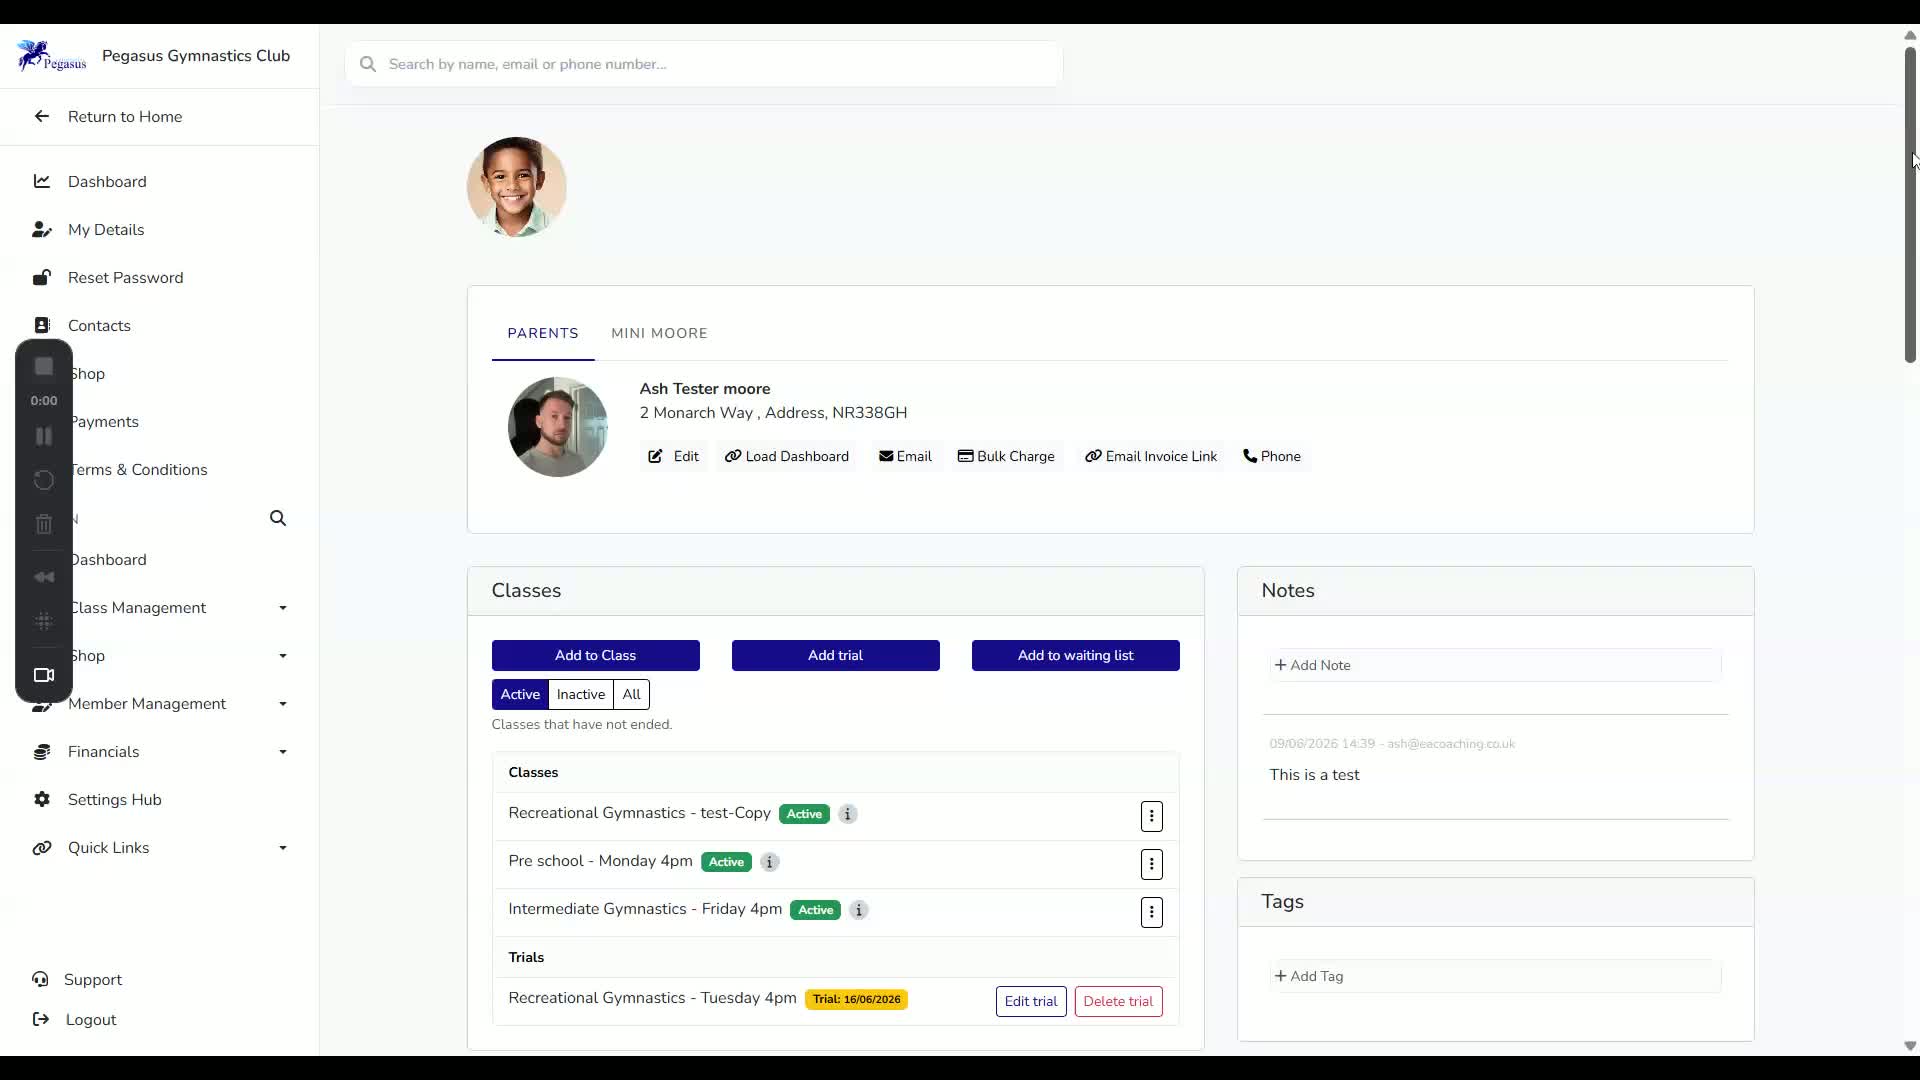
Task: Select the Parents tab
Action: click(x=542, y=333)
